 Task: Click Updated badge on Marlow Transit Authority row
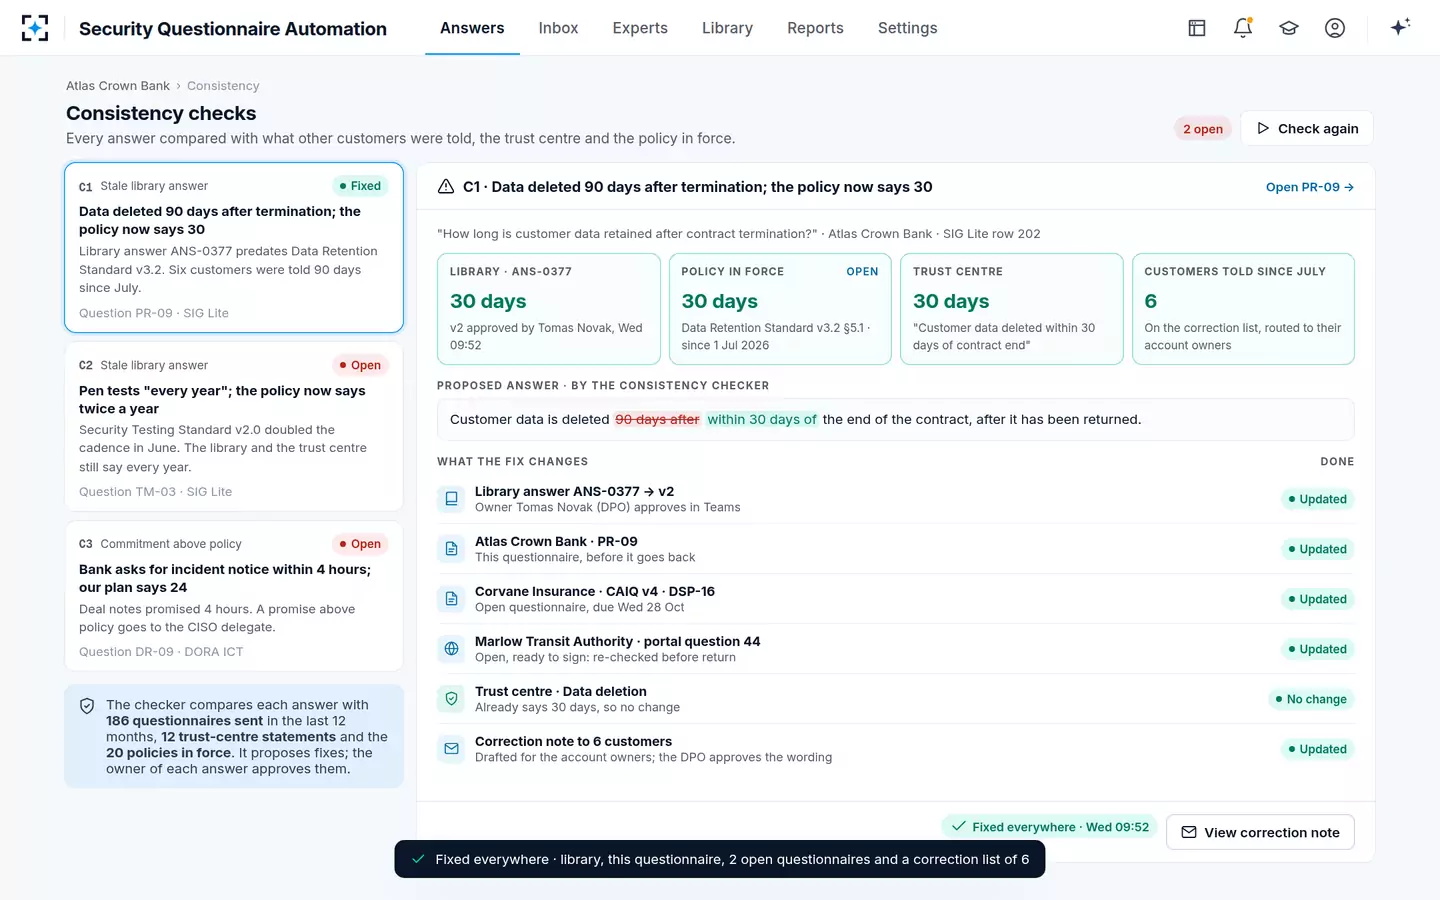click(1317, 649)
